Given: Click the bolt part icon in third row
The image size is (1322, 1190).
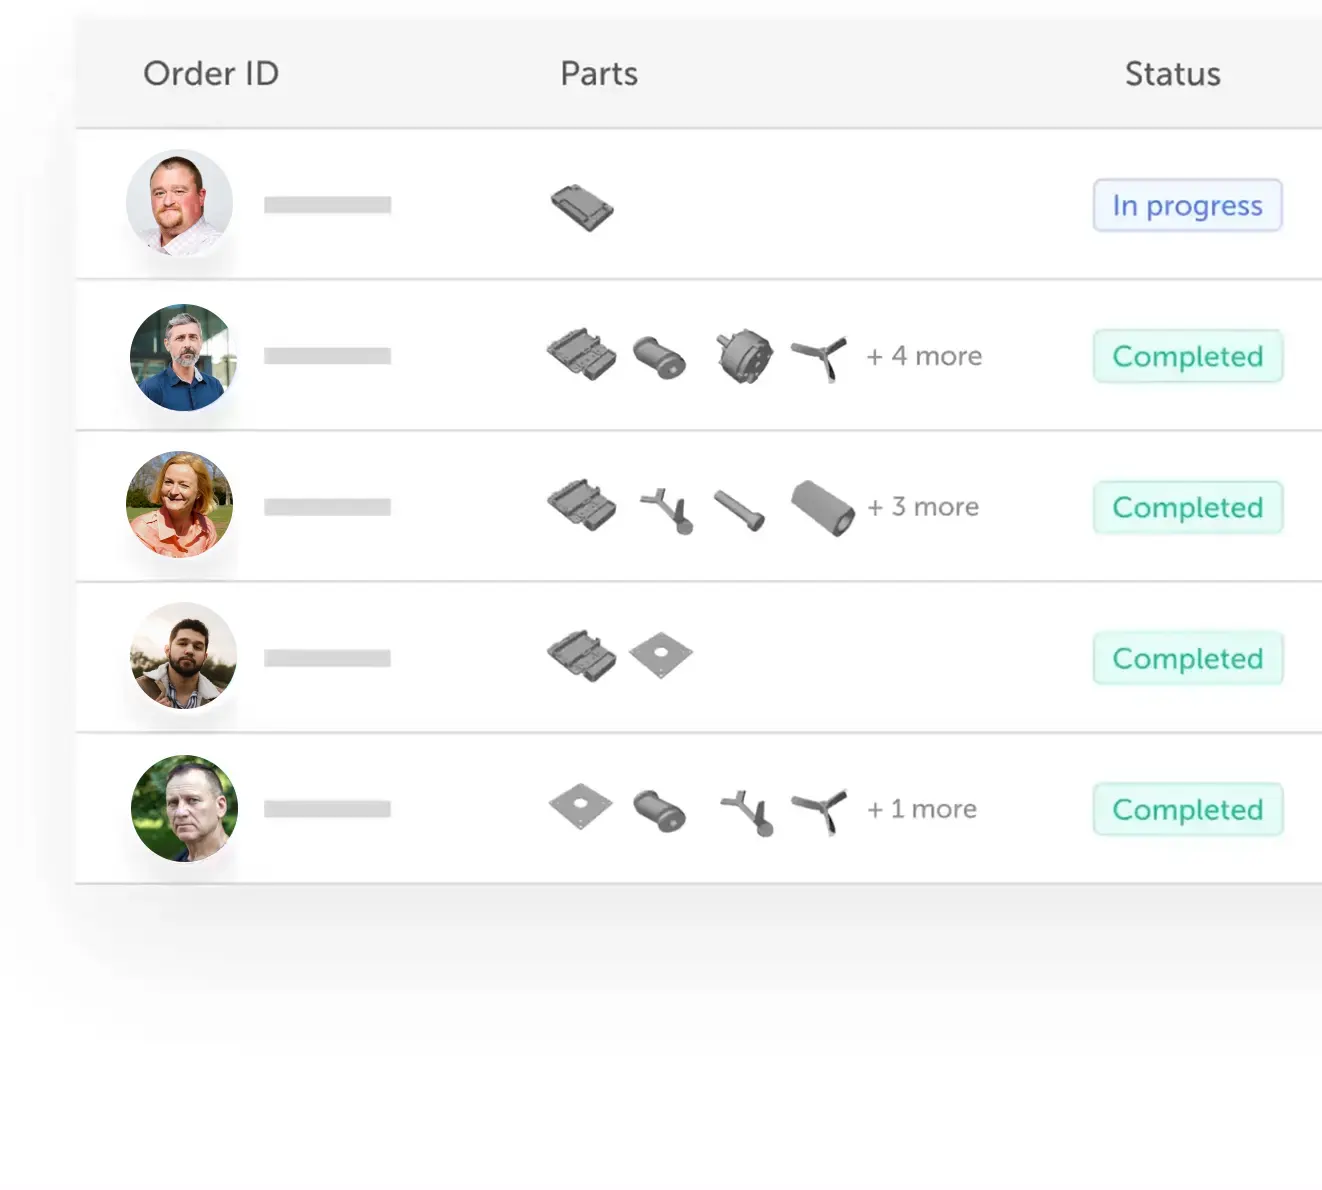Looking at the screenshot, I should click(x=740, y=509).
